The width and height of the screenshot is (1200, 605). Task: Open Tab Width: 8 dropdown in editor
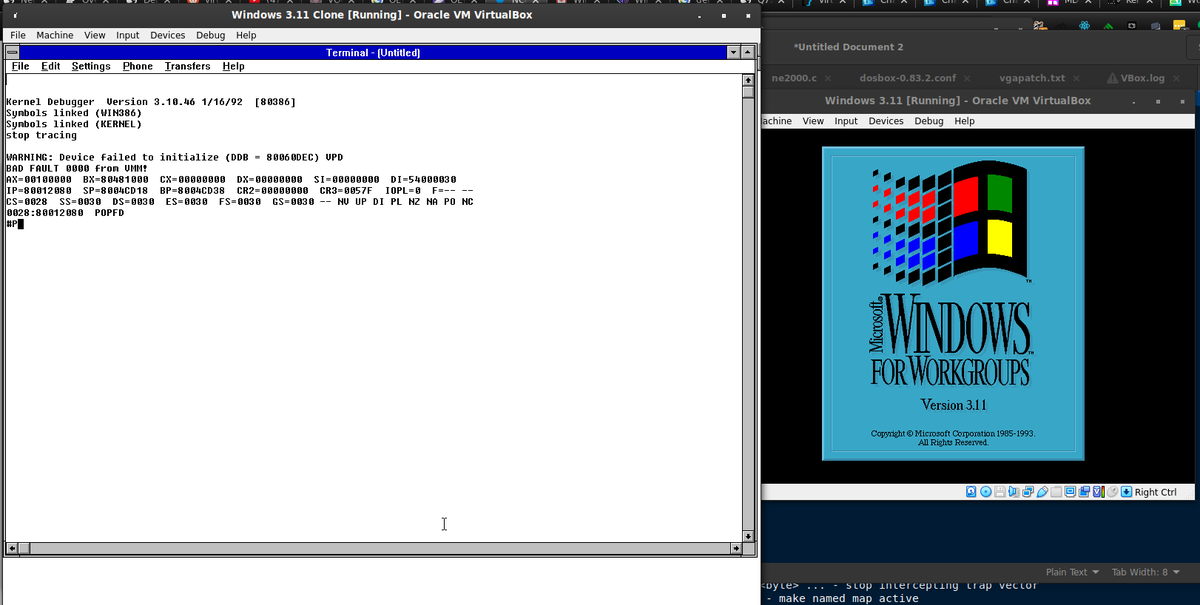pyautogui.click(x=1146, y=572)
